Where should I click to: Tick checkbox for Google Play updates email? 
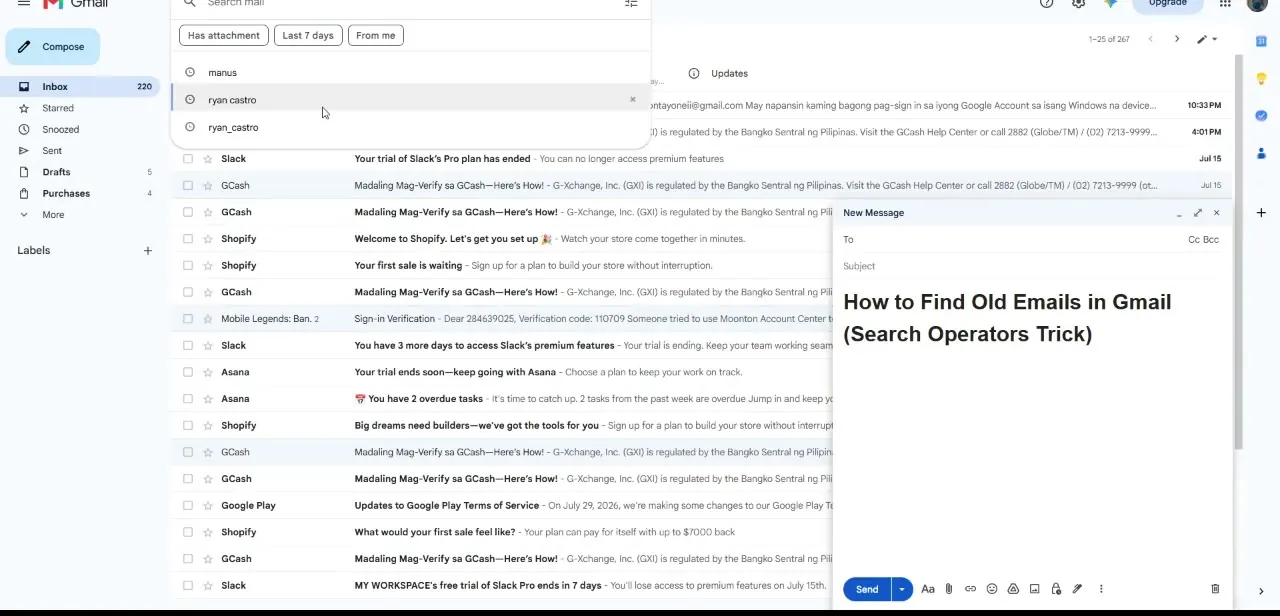(x=187, y=505)
